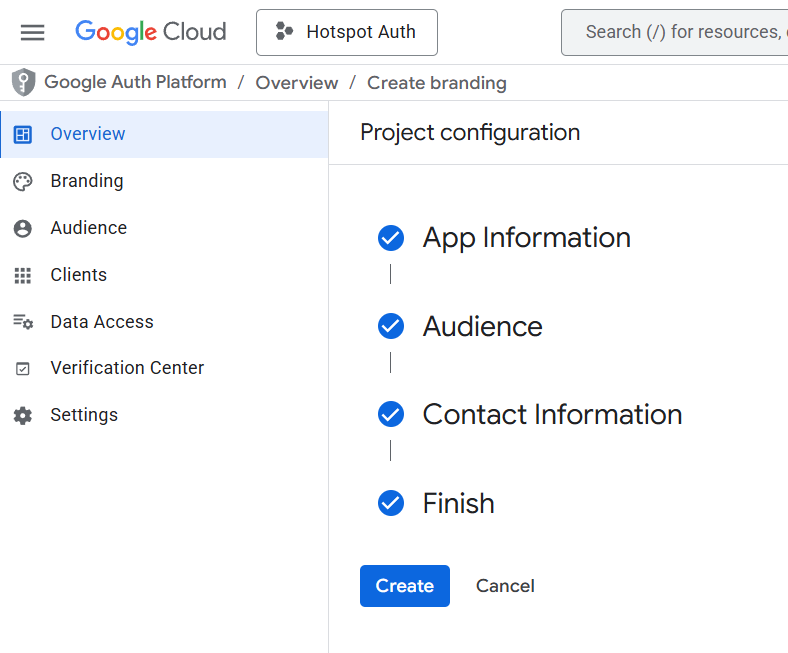Screen dimensions: 788x653
Task: Click the Audience person icon
Action: 23,228
